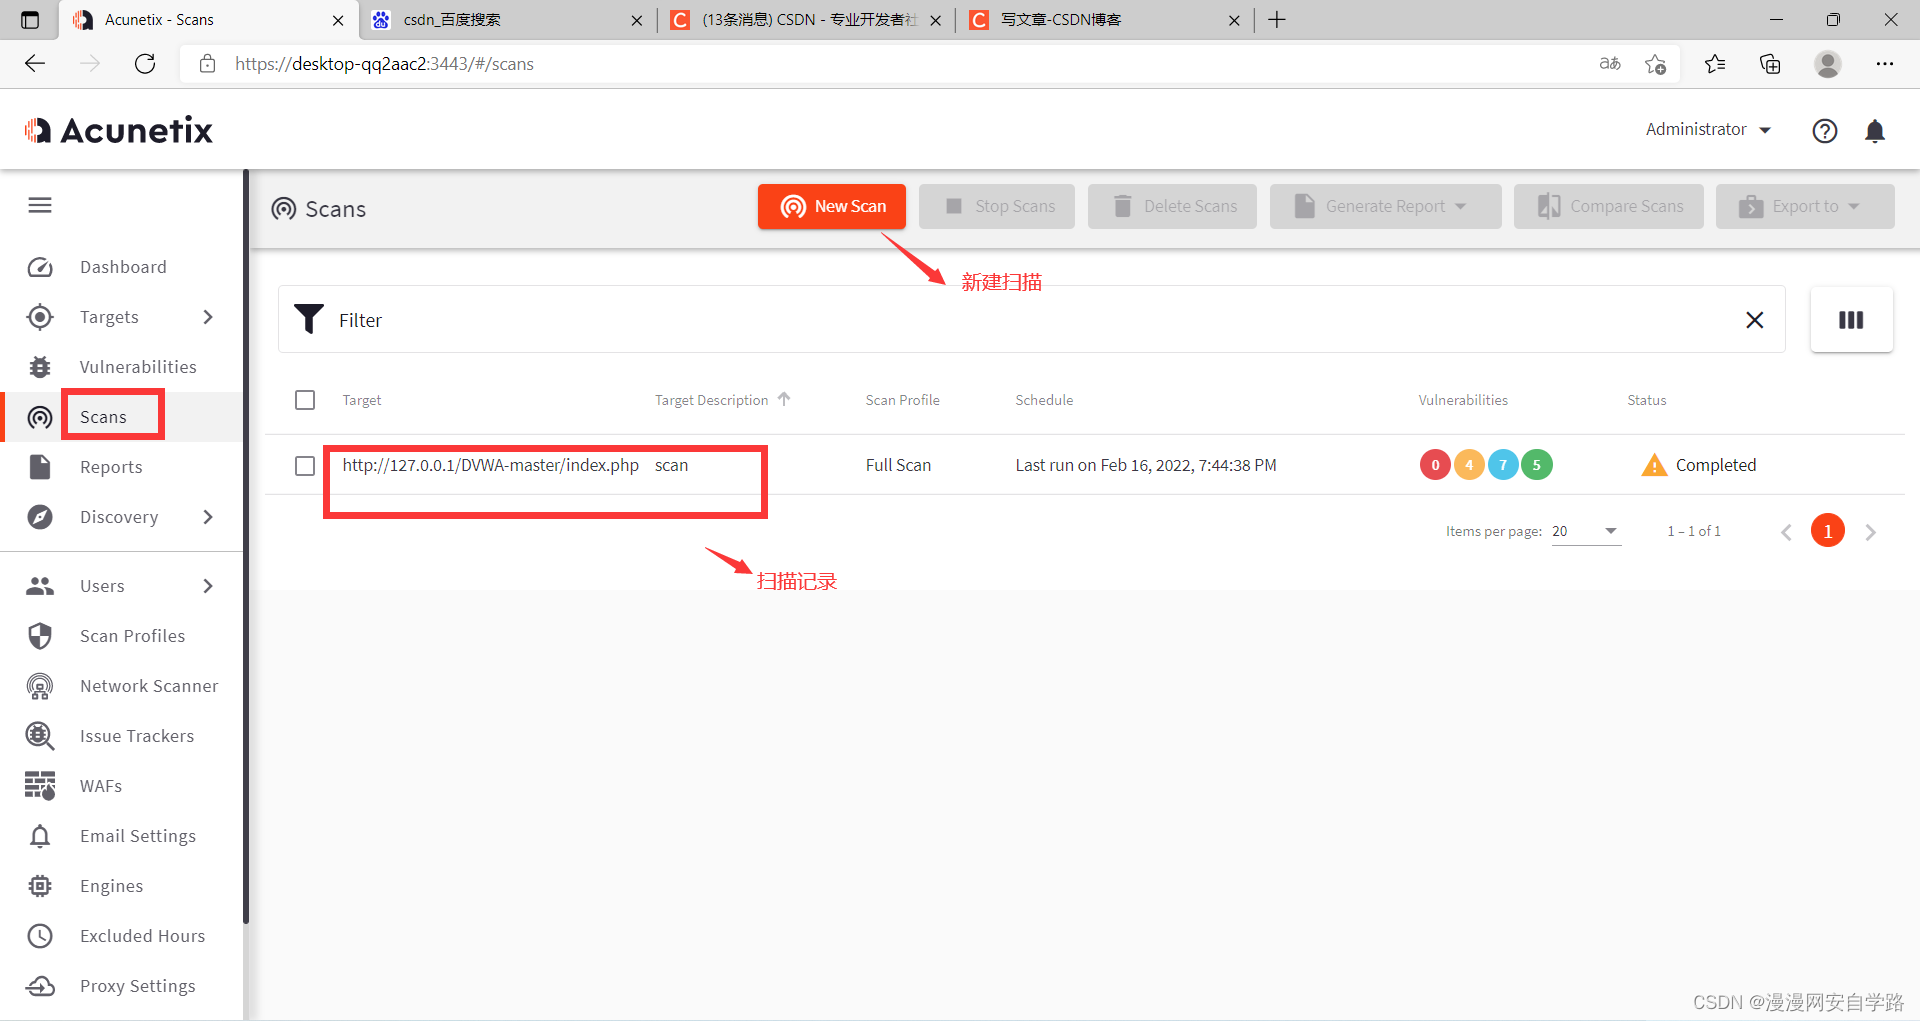Viewport: 1920px width, 1021px height.
Task: Click the Scan Profiles shield icon
Action: click(x=40, y=636)
